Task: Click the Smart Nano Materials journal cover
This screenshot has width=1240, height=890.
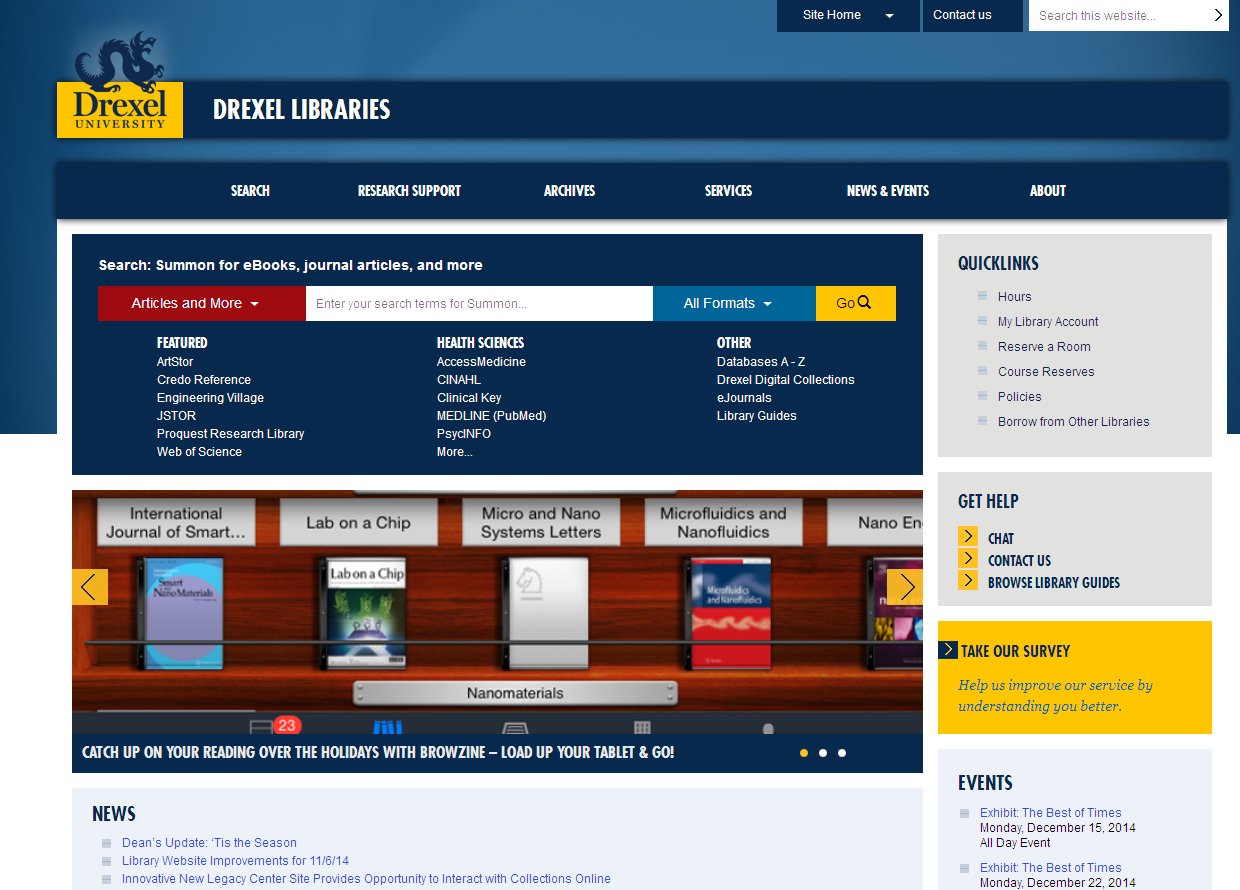Action: pos(183,613)
